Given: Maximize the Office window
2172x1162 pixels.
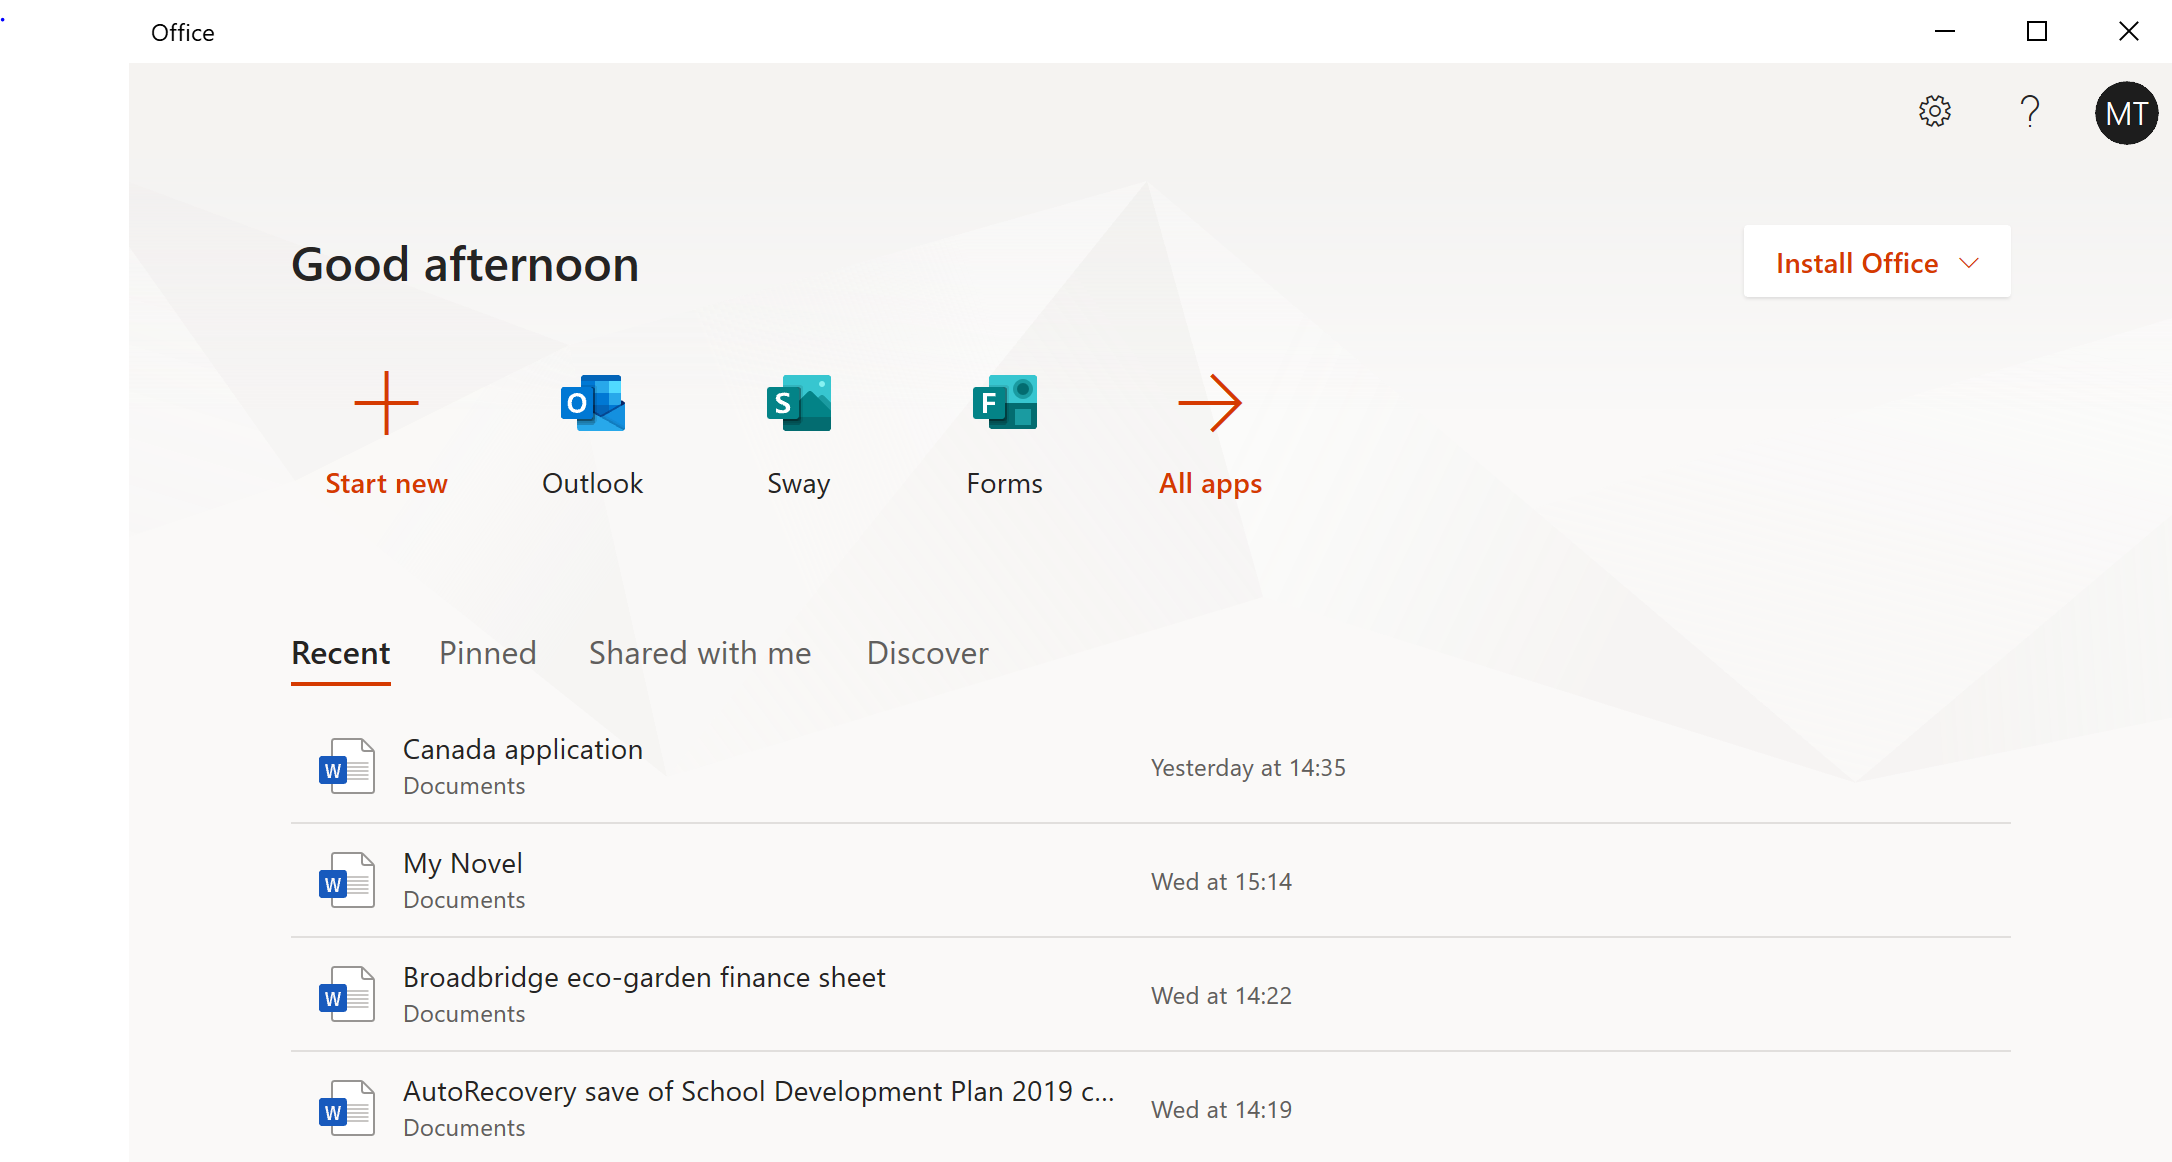Looking at the screenshot, I should [2037, 32].
